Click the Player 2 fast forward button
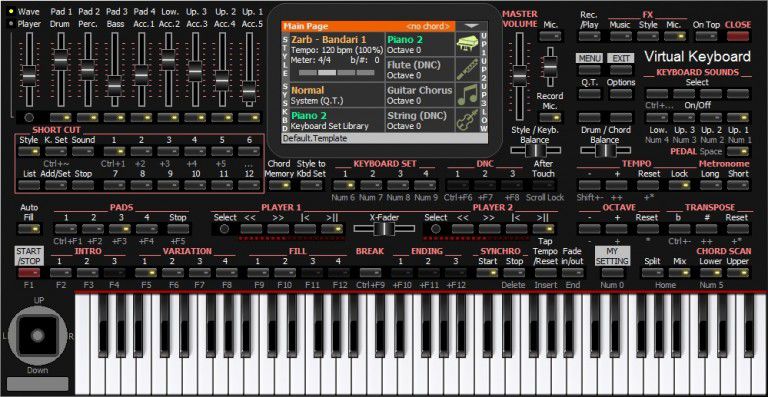768x397 pixels. point(489,229)
